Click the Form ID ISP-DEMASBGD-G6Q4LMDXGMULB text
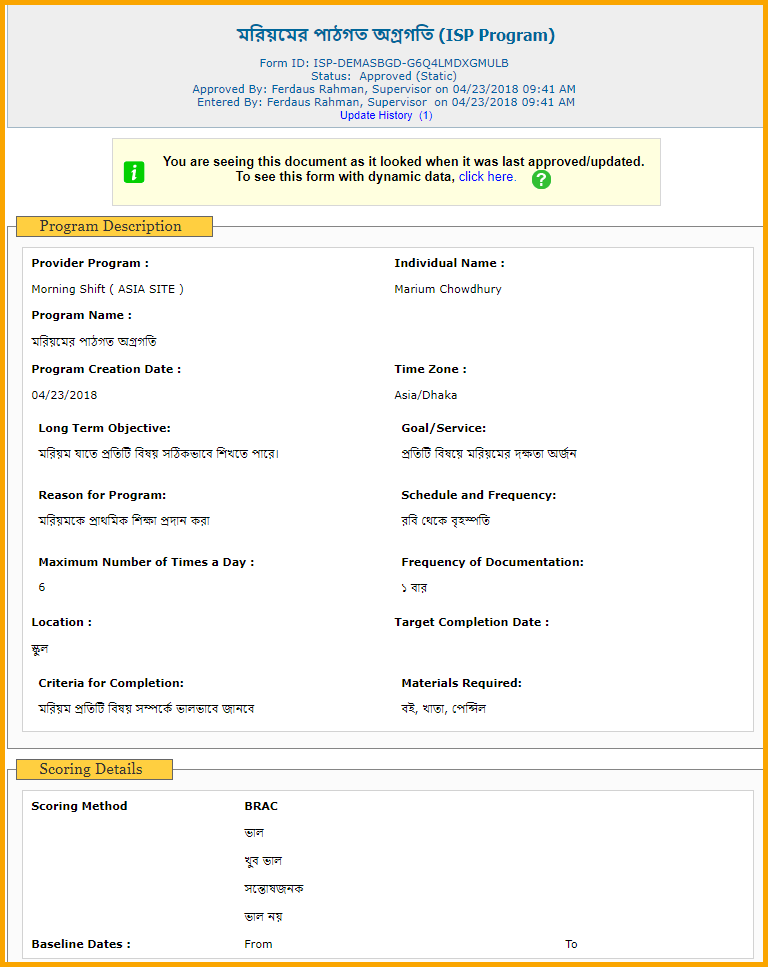 384,63
